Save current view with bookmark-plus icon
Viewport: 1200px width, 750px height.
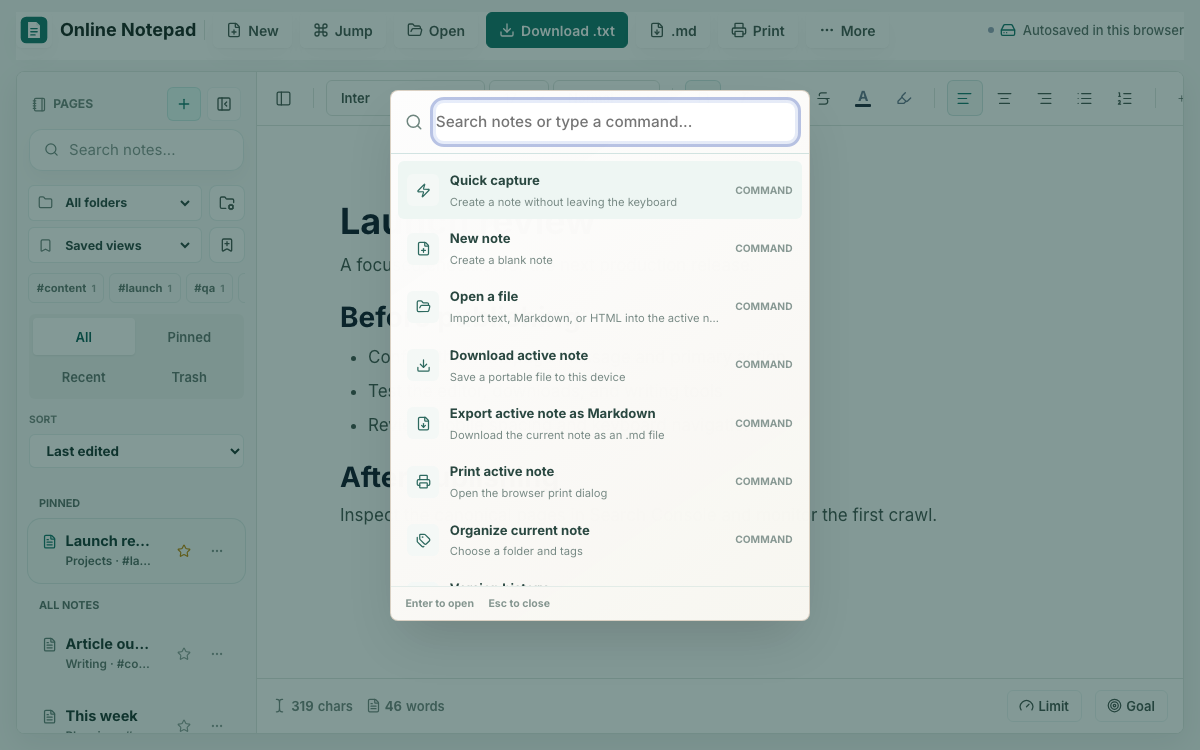[227, 245]
